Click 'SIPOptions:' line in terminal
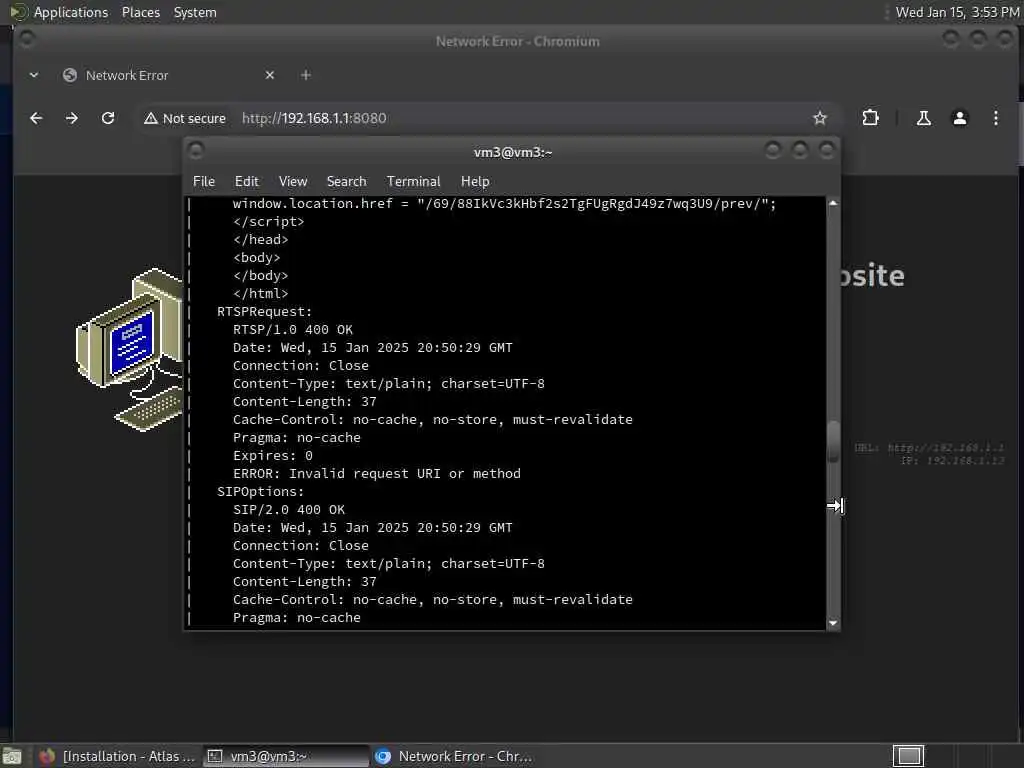1024x768 pixels. click(261, 491)
